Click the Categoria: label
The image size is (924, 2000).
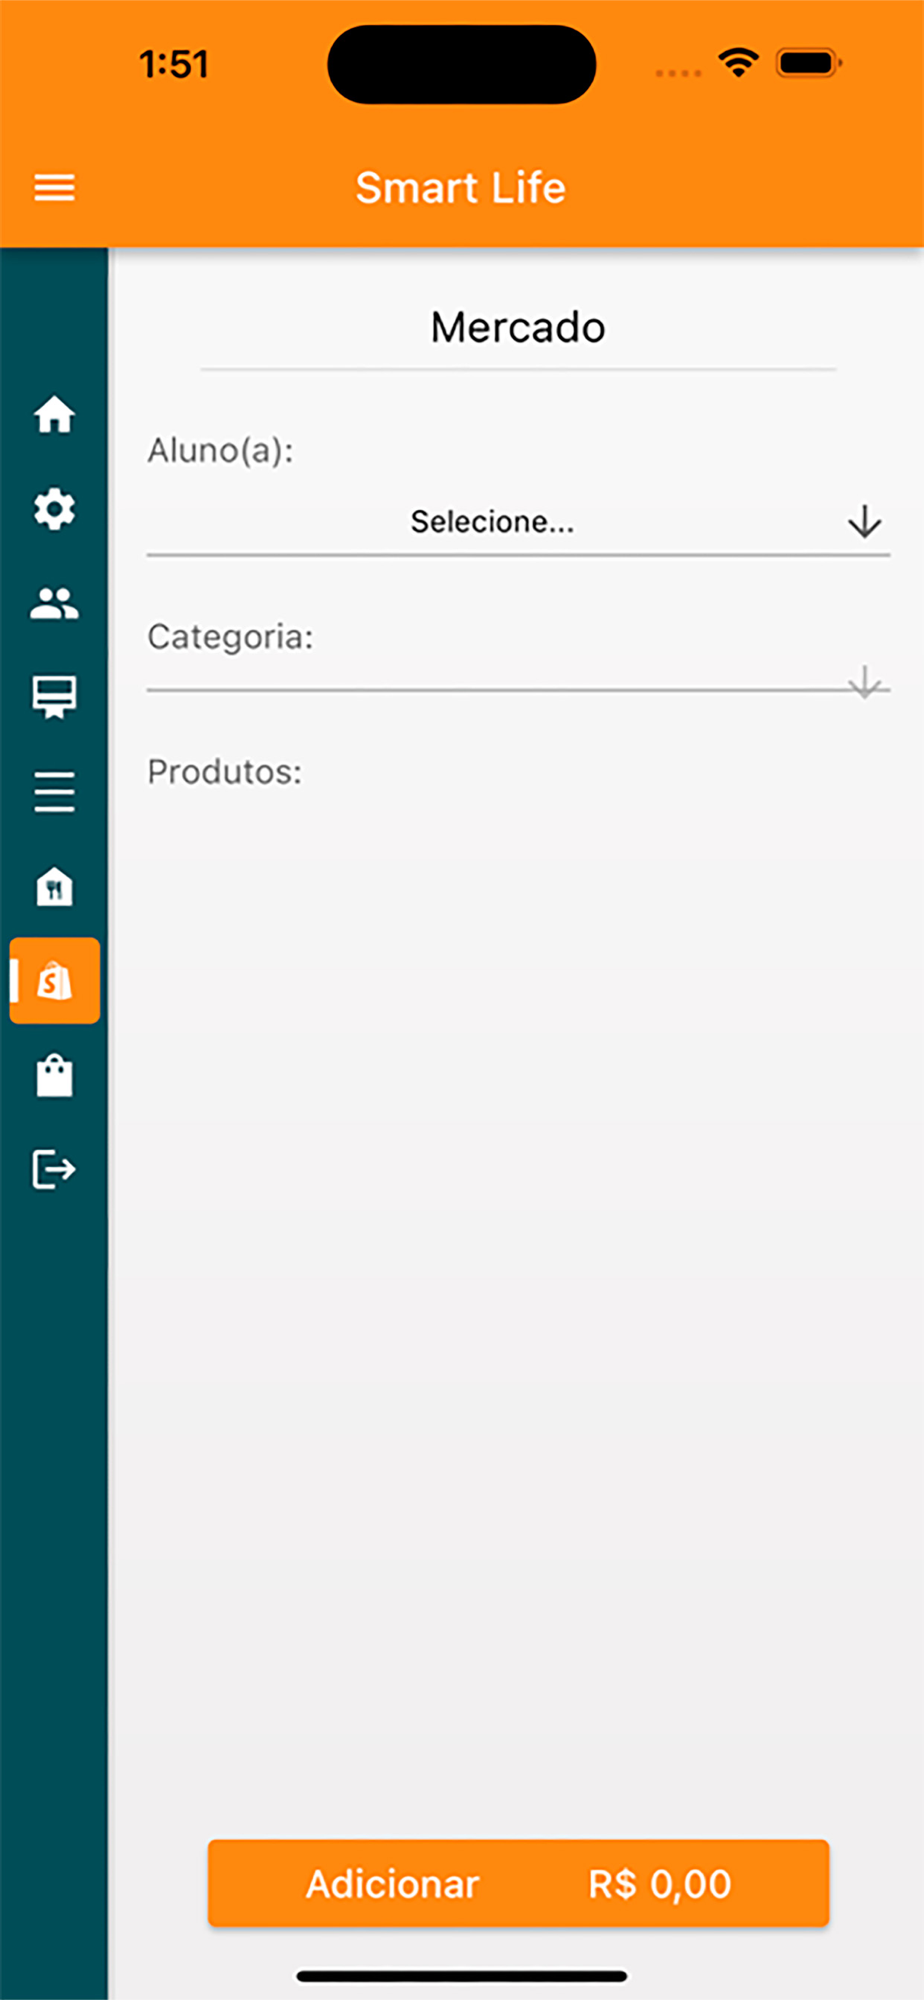[230, 637]
